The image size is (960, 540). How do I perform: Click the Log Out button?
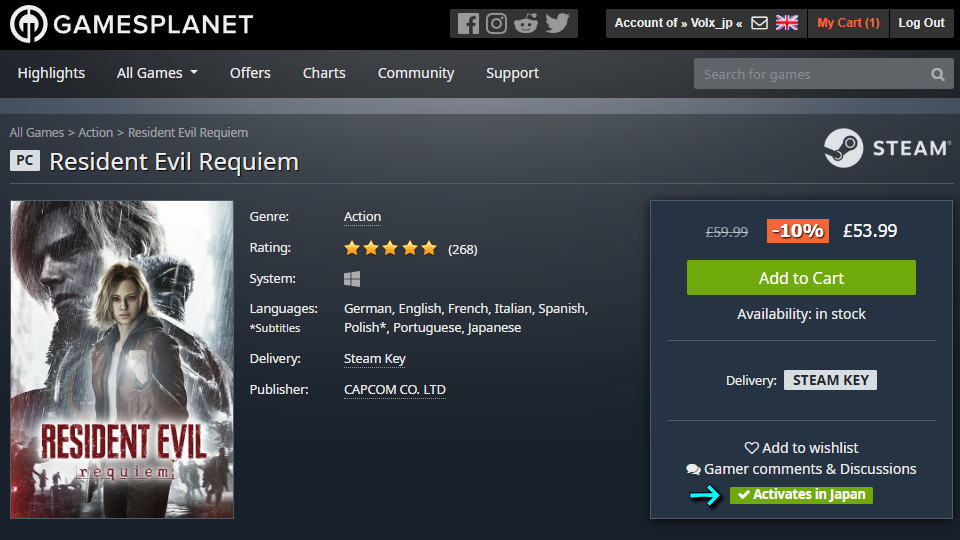(921, 23)
